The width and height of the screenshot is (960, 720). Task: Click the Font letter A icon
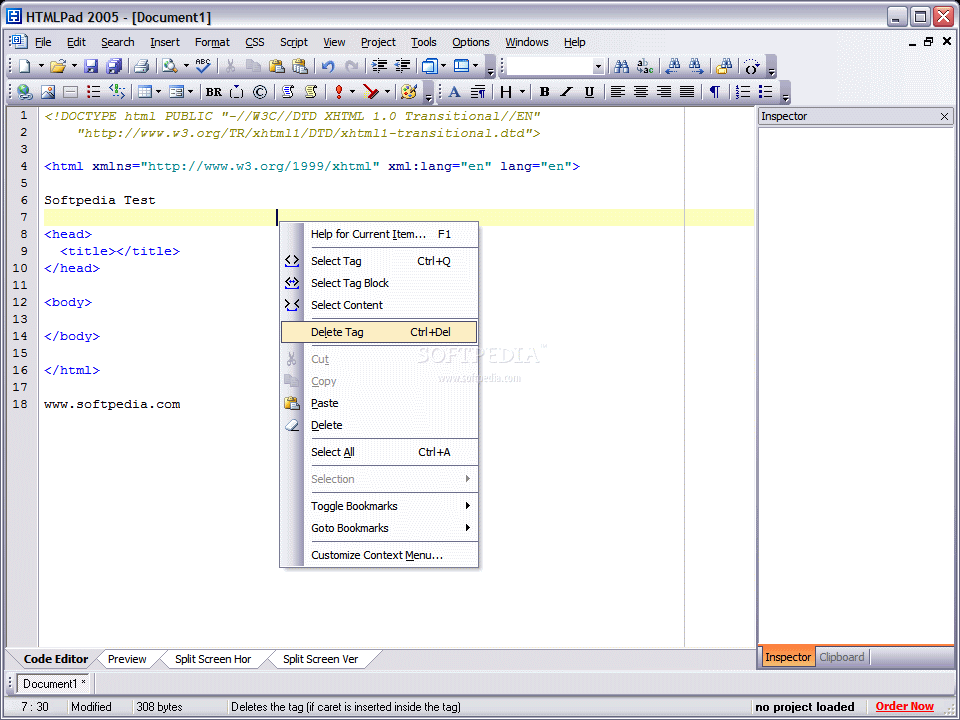454,92
